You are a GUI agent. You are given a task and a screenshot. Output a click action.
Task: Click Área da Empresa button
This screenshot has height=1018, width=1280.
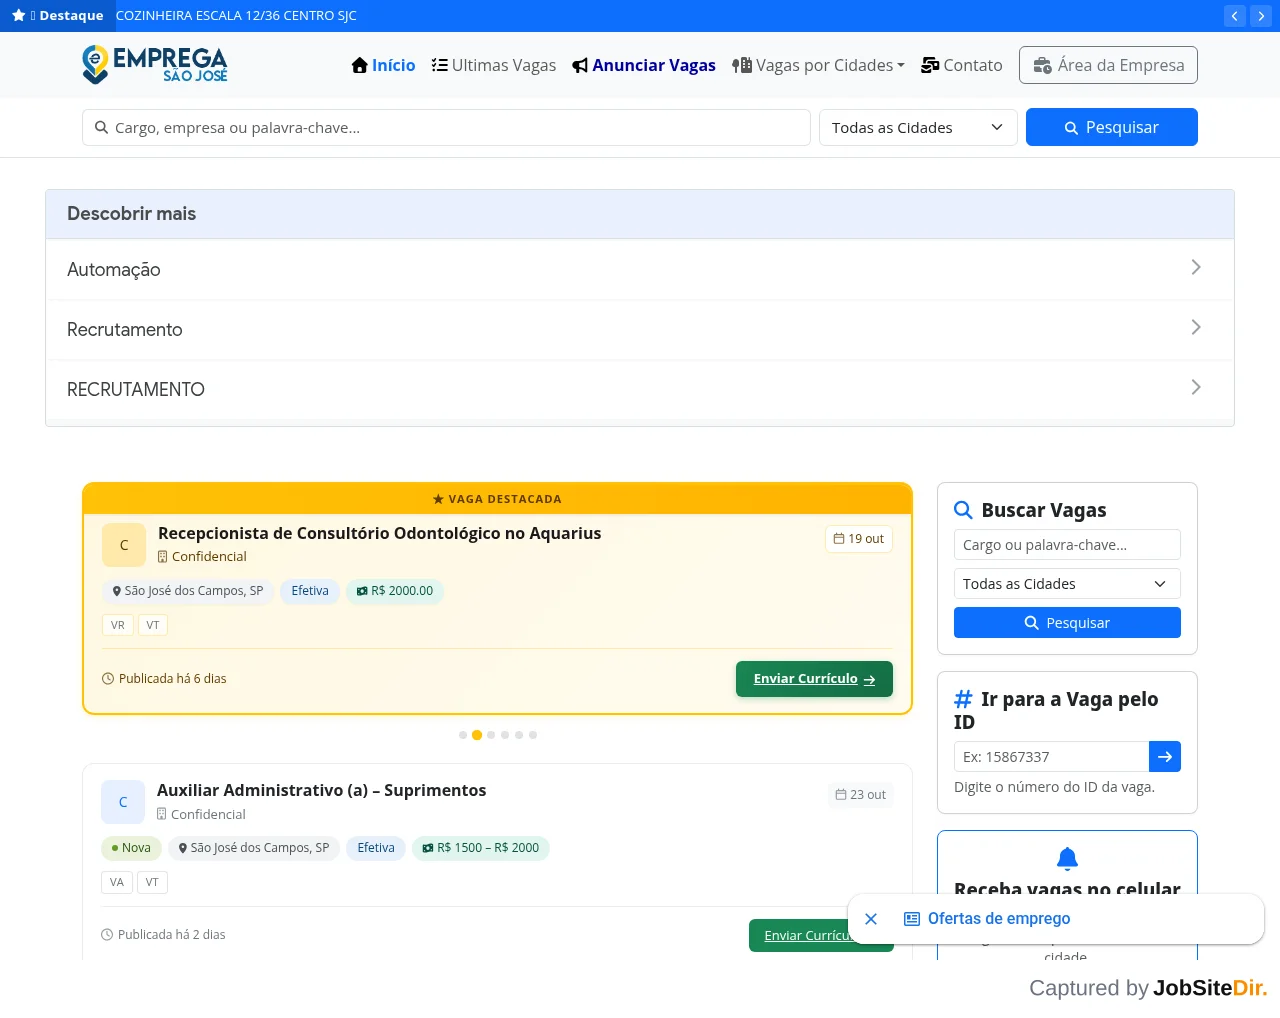pos(1108,65)
